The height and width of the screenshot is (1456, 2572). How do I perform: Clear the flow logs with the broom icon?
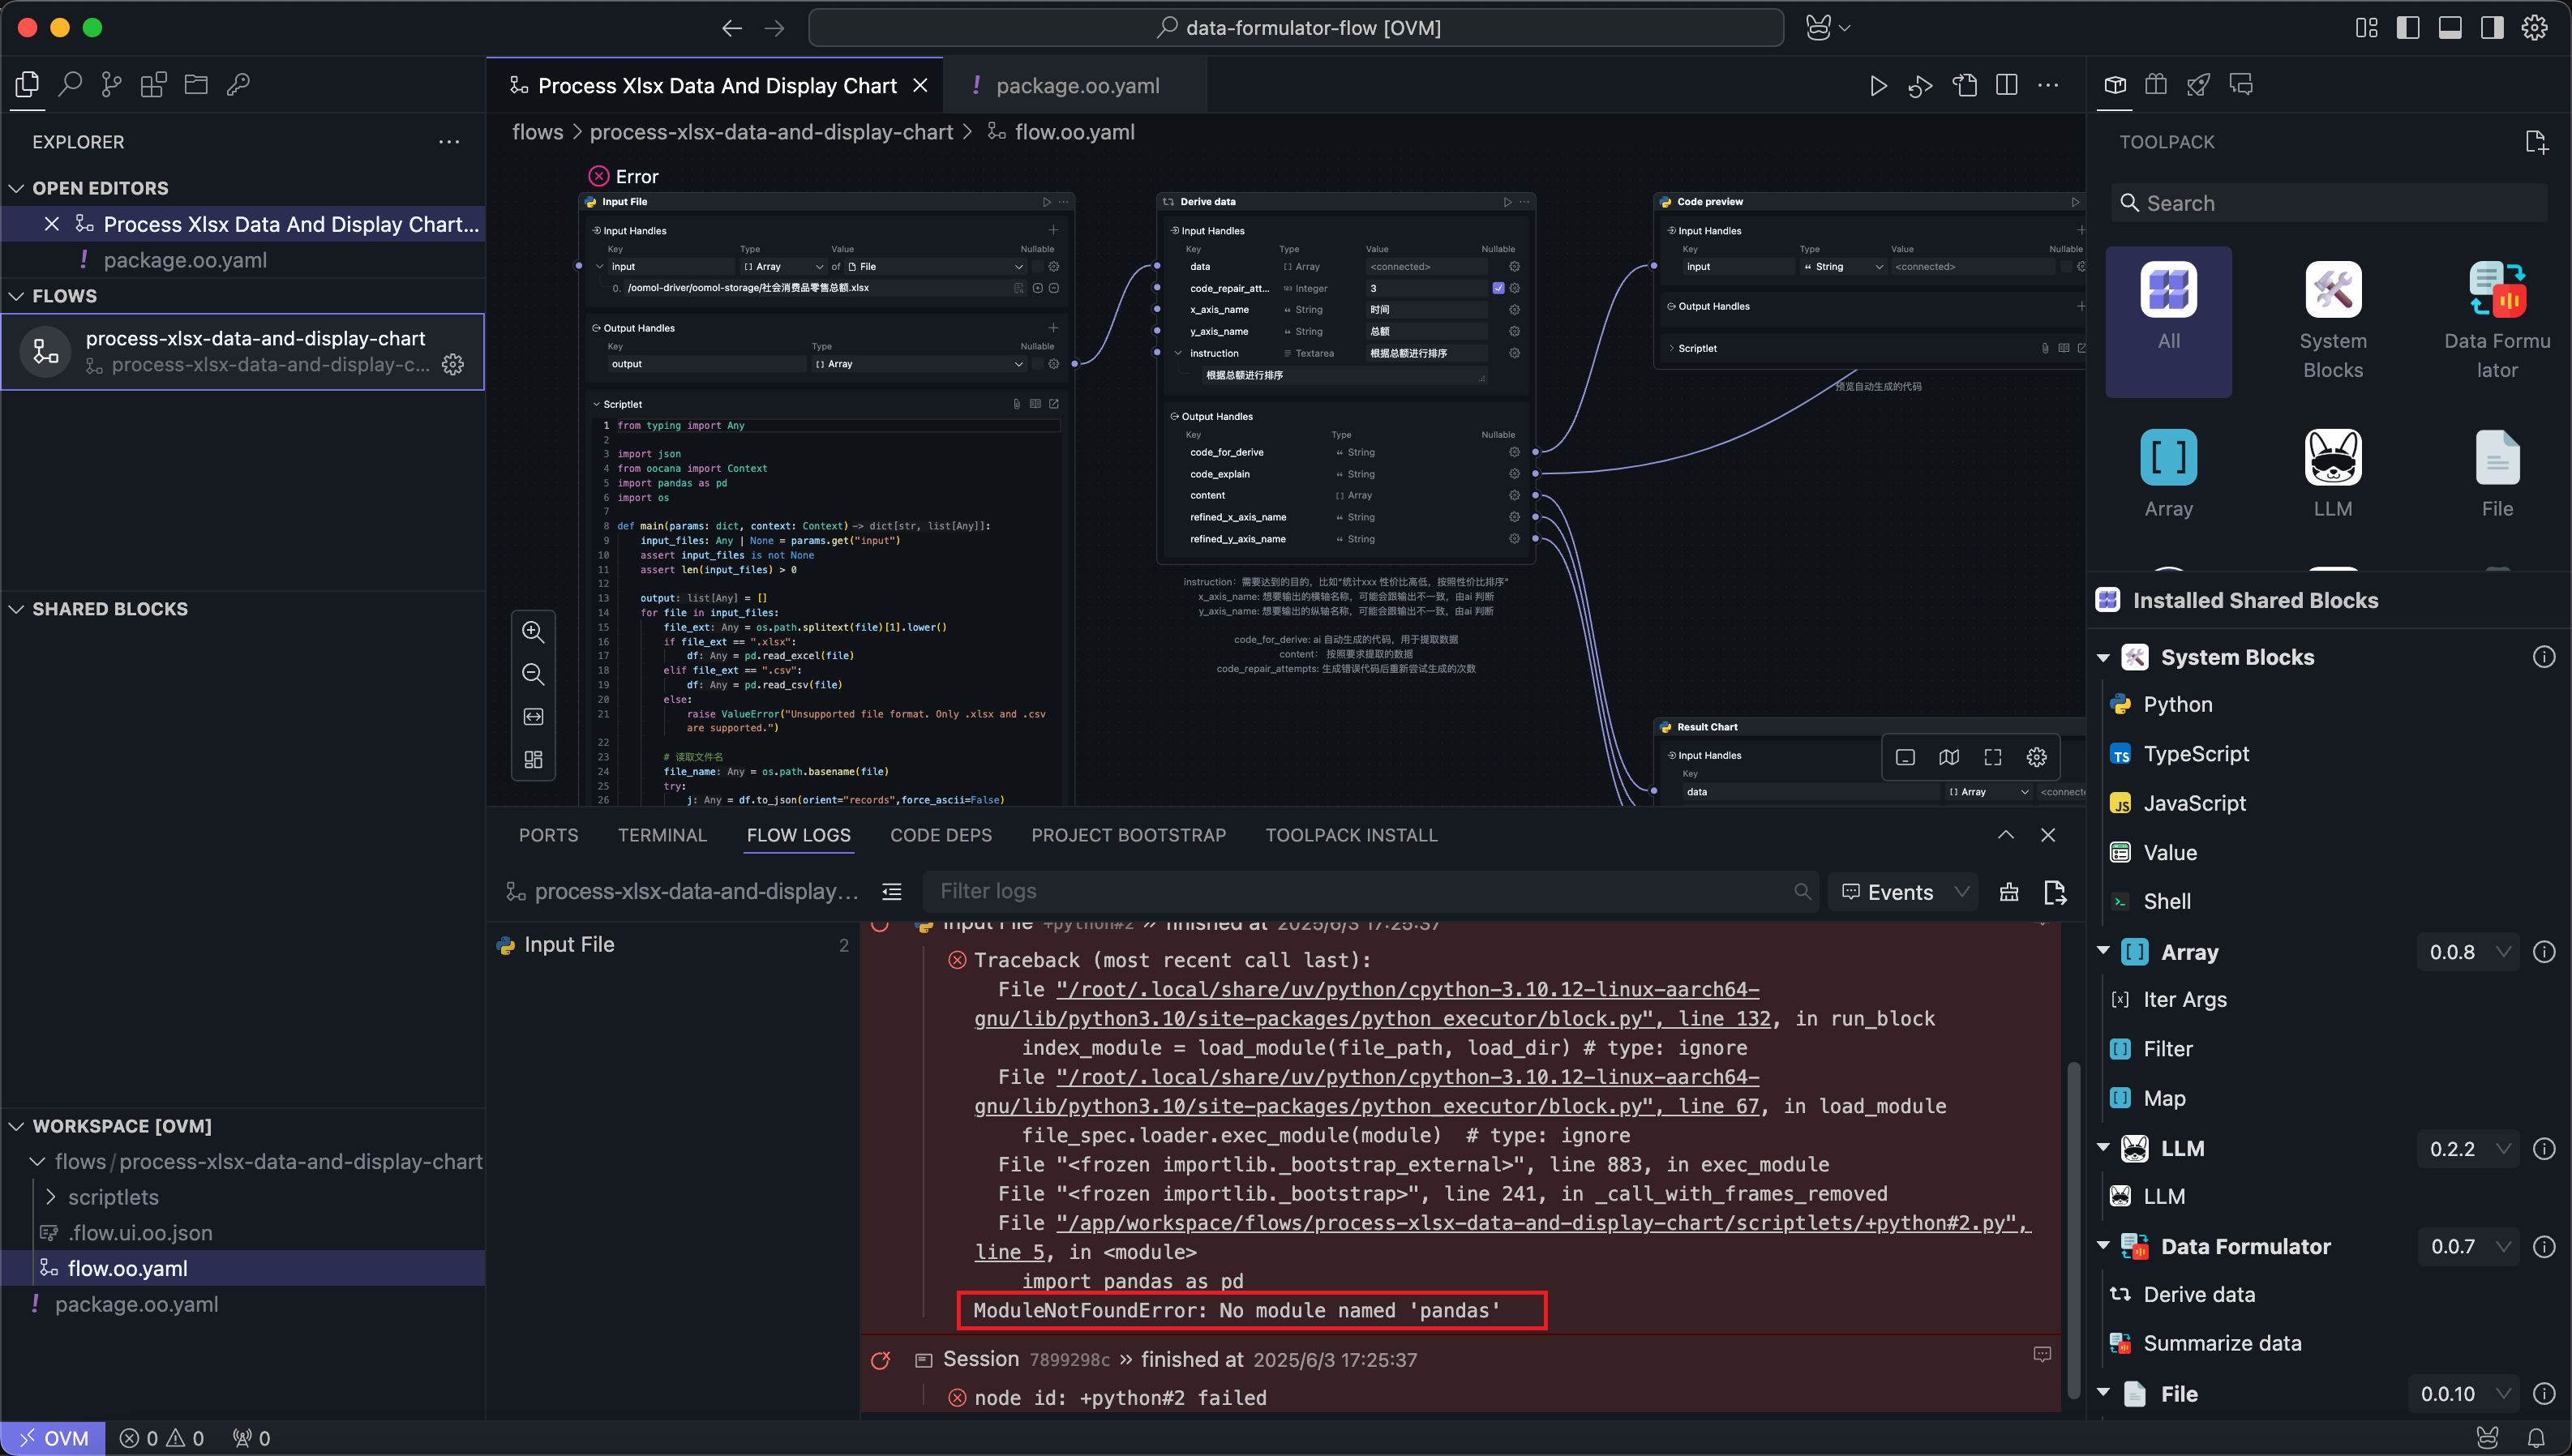point(2009,892)
